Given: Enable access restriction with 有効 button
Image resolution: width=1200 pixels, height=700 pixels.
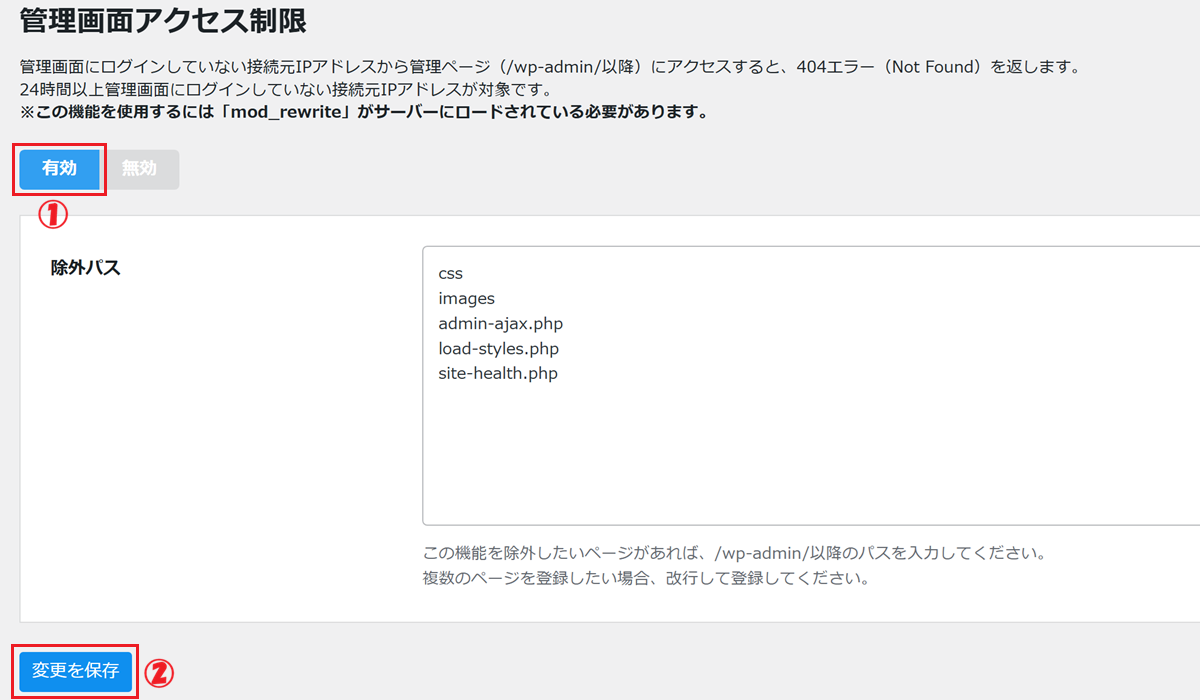Looking at the screenshot, I should pos(59,169).
